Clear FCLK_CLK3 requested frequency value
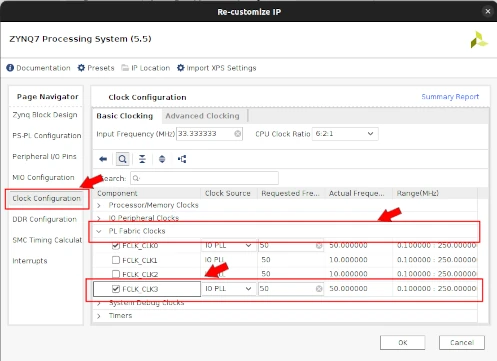 point(319,289)
